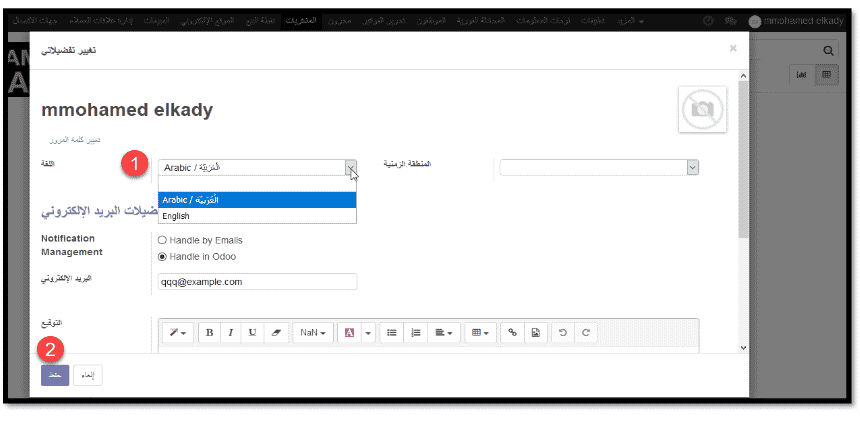Open paragraph alignment dropdown
The height and width of the screenshot is (421, 860).
click(443, 333)
